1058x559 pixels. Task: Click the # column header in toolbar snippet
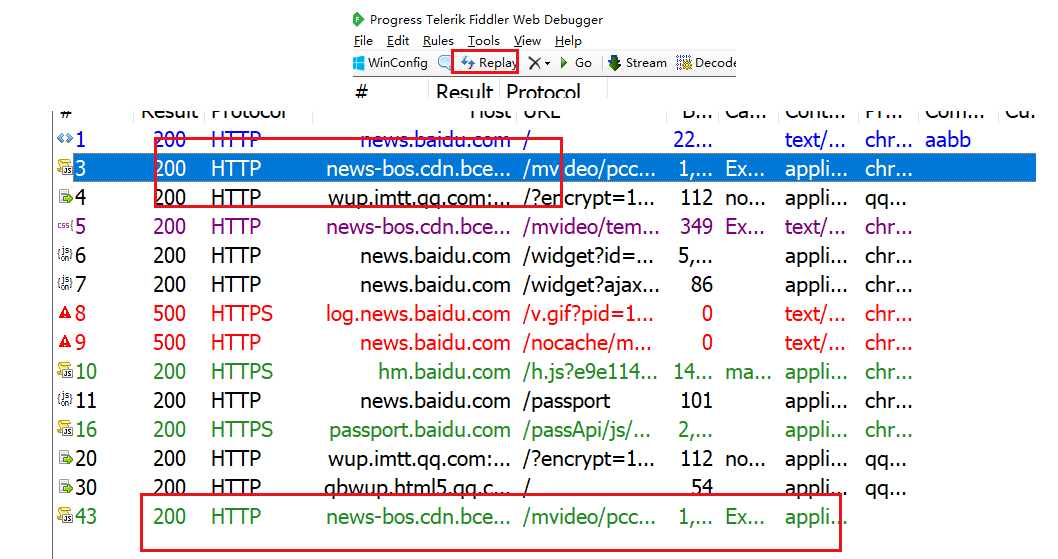362,91
